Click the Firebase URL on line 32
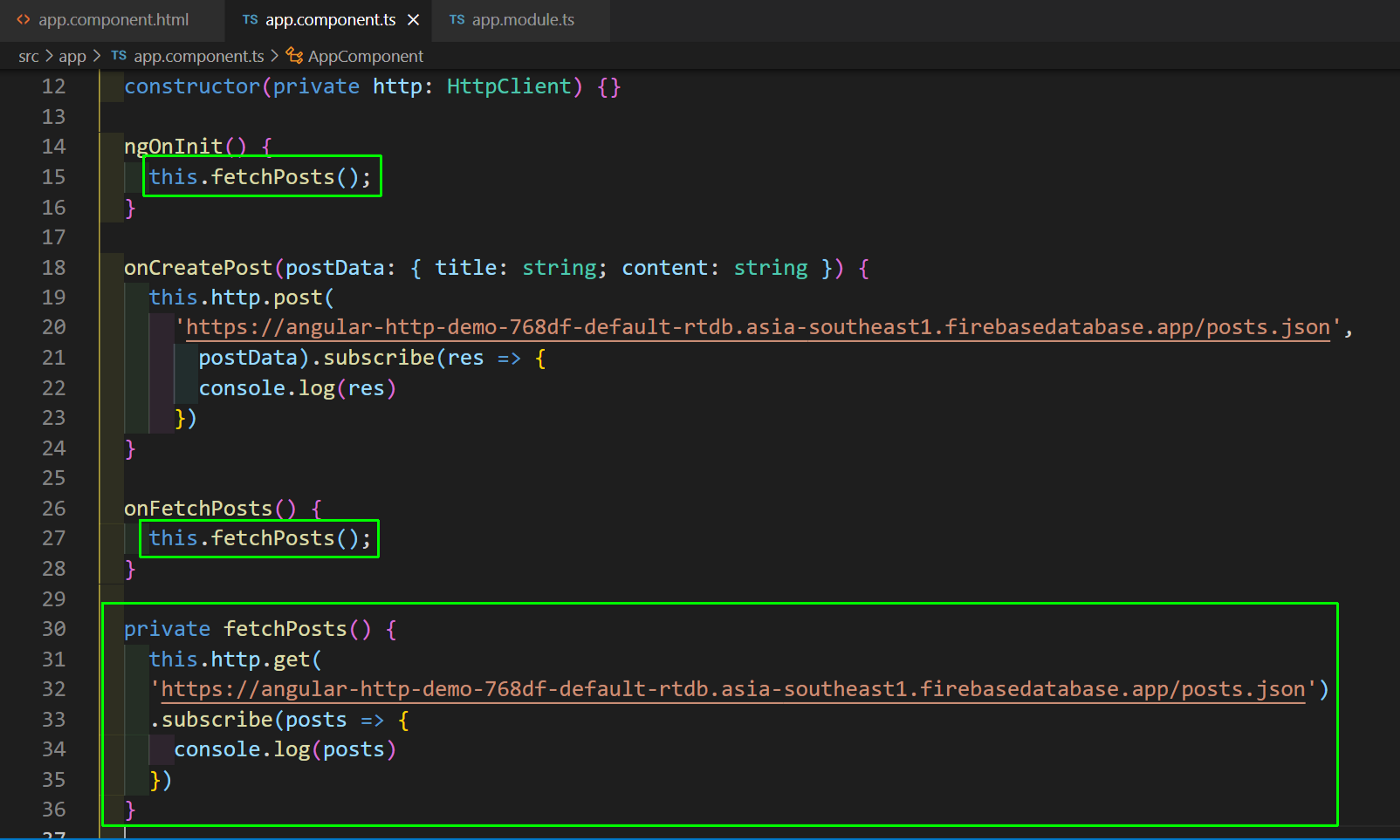1400x840 pixels. click(x=734, y=688)
